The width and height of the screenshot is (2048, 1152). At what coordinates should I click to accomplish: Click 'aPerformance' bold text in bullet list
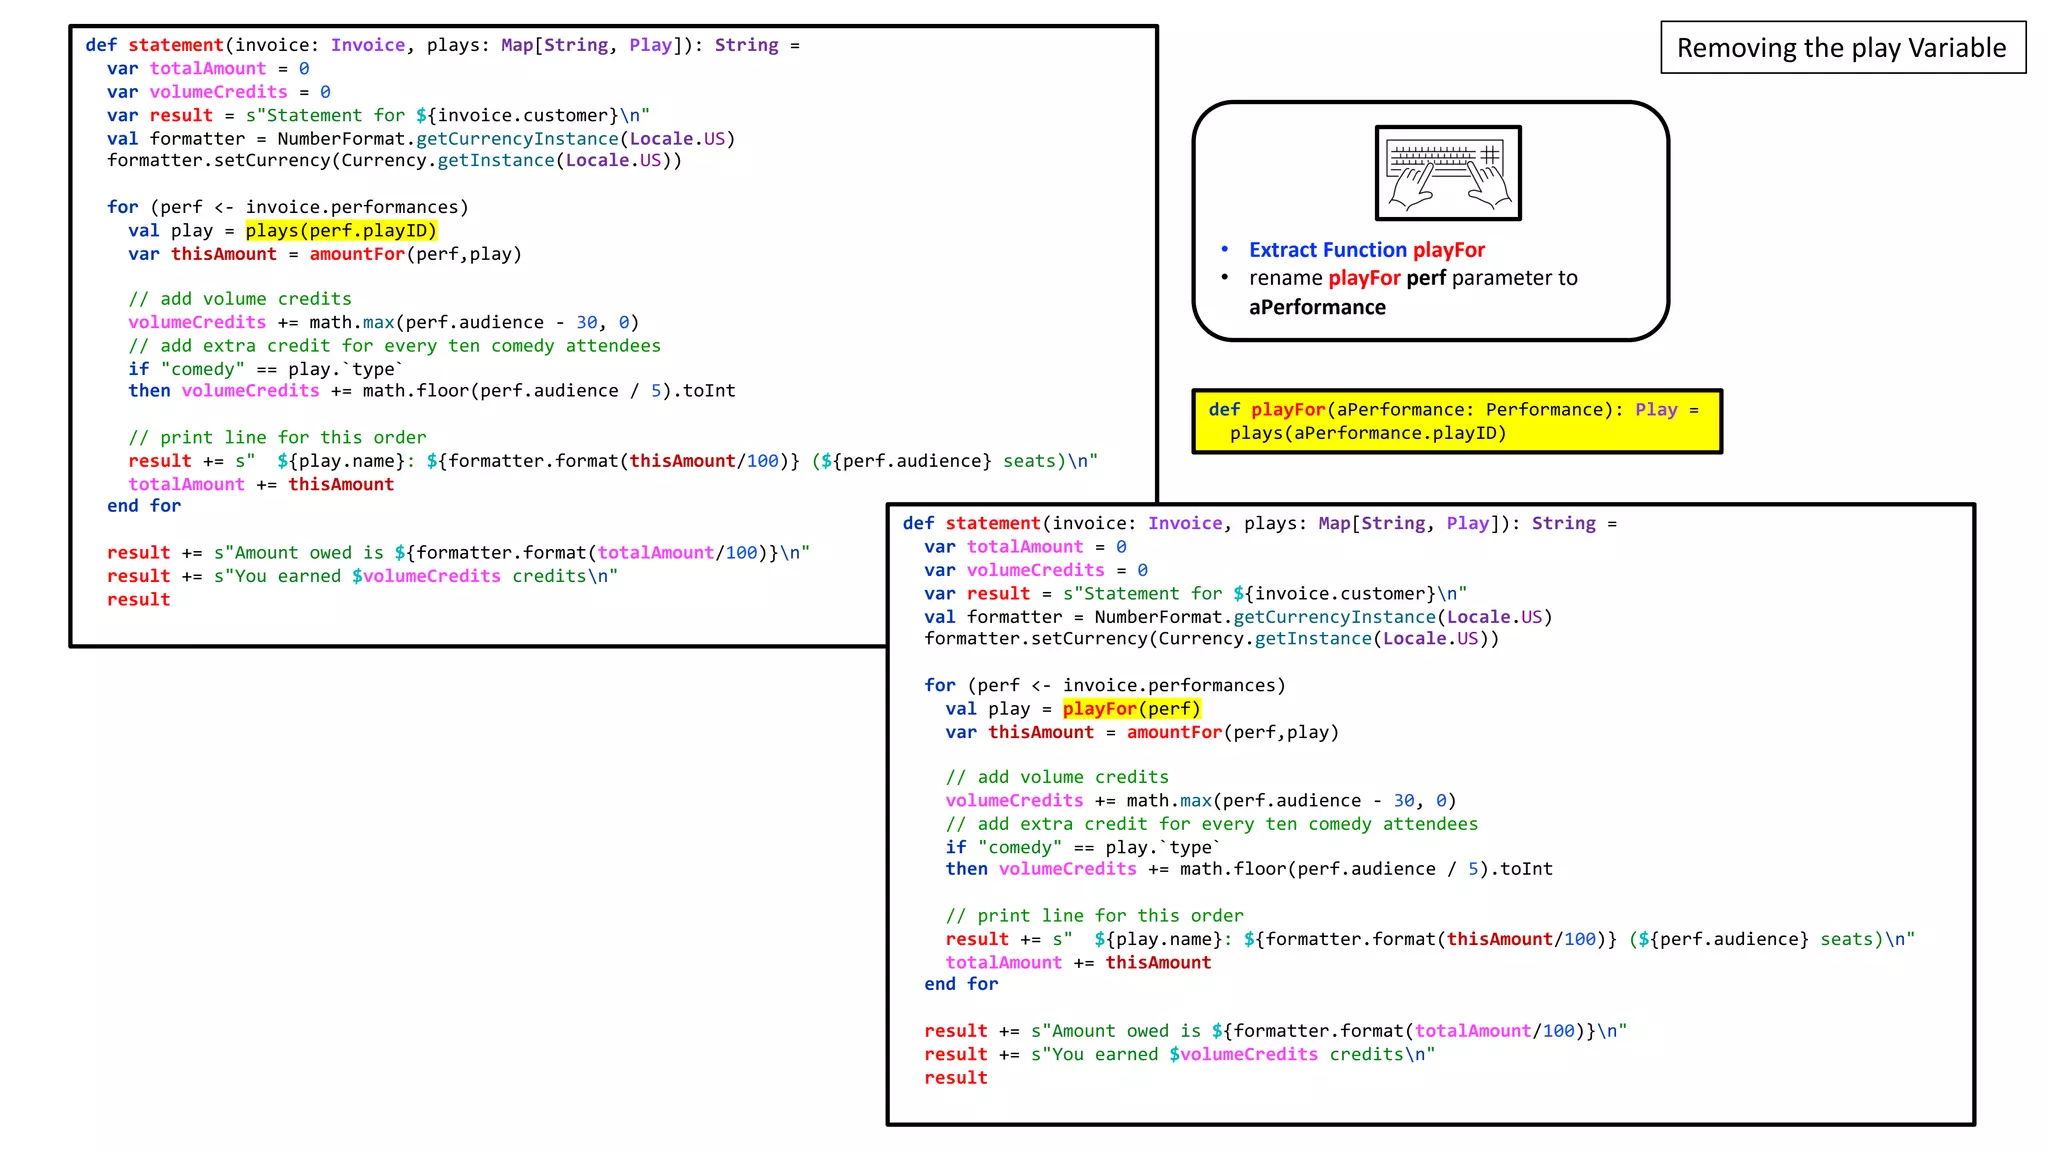[x=1317, y=308]
